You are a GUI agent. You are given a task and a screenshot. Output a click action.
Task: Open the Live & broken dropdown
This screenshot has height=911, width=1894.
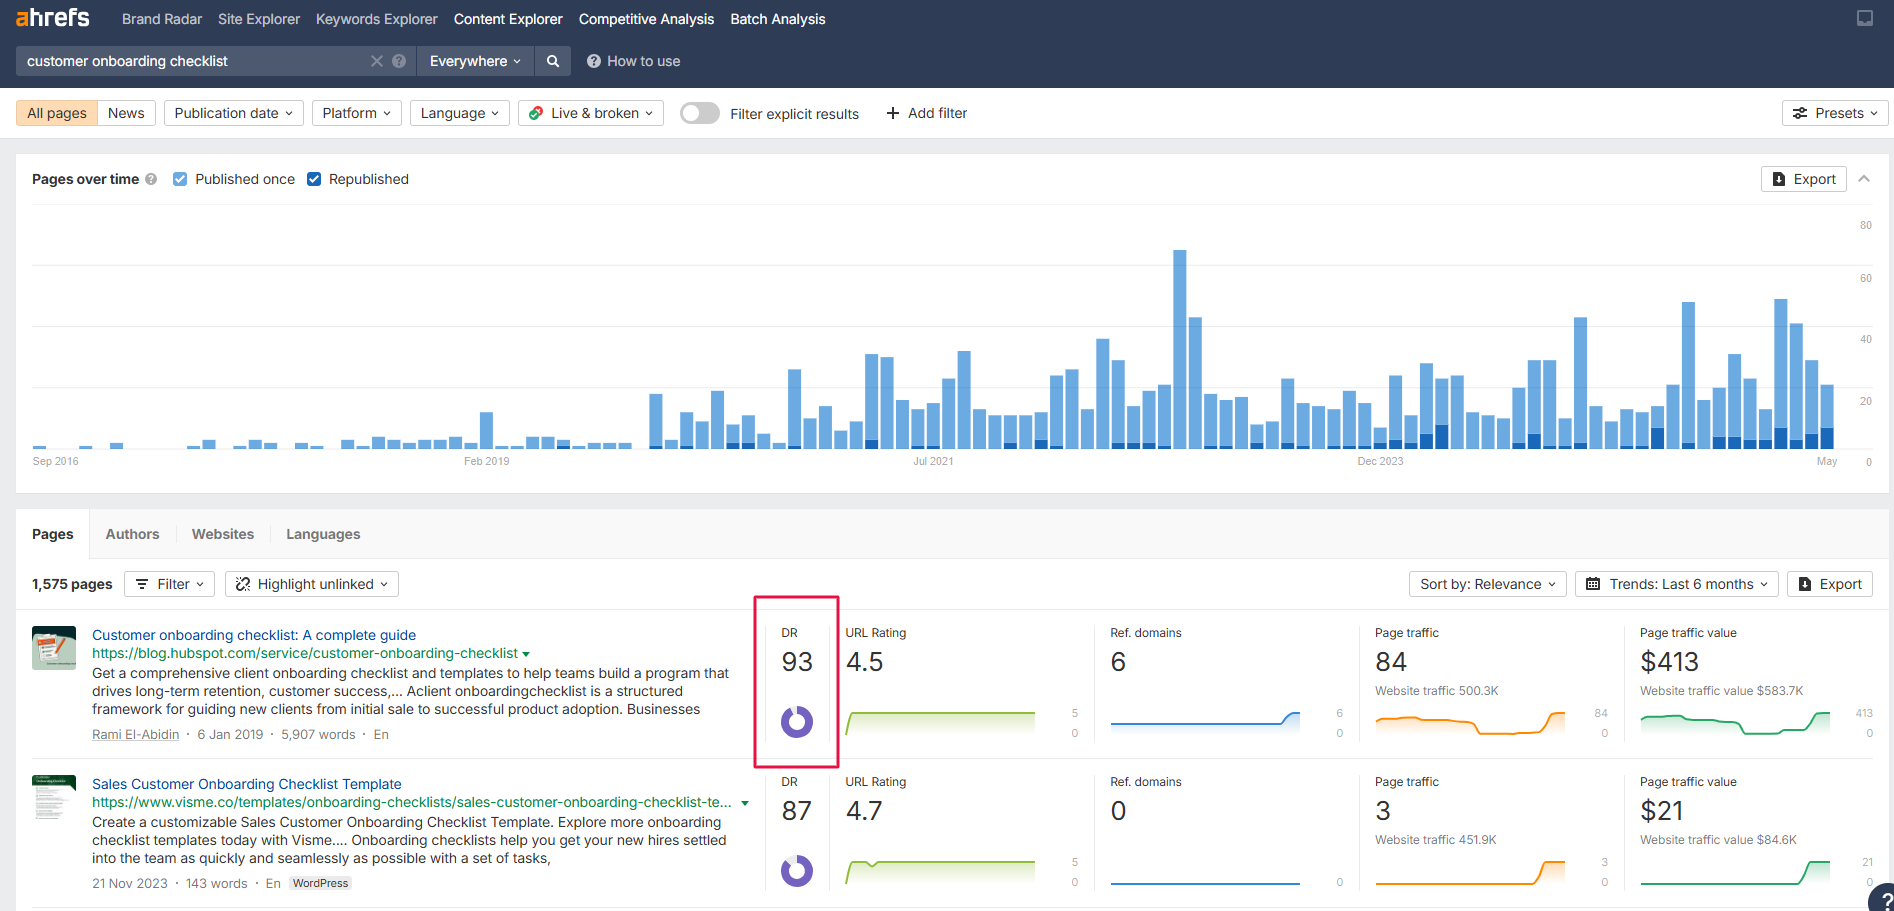(x=590, y=113)
